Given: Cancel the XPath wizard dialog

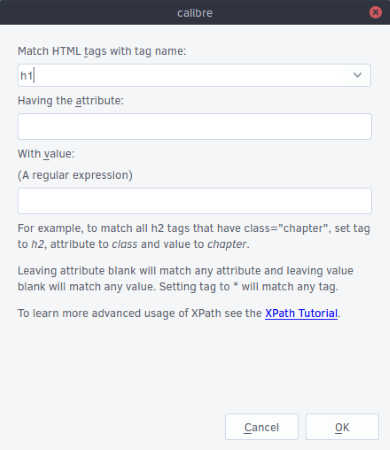Looking at the screenshot, I should [x=262, y=427].
